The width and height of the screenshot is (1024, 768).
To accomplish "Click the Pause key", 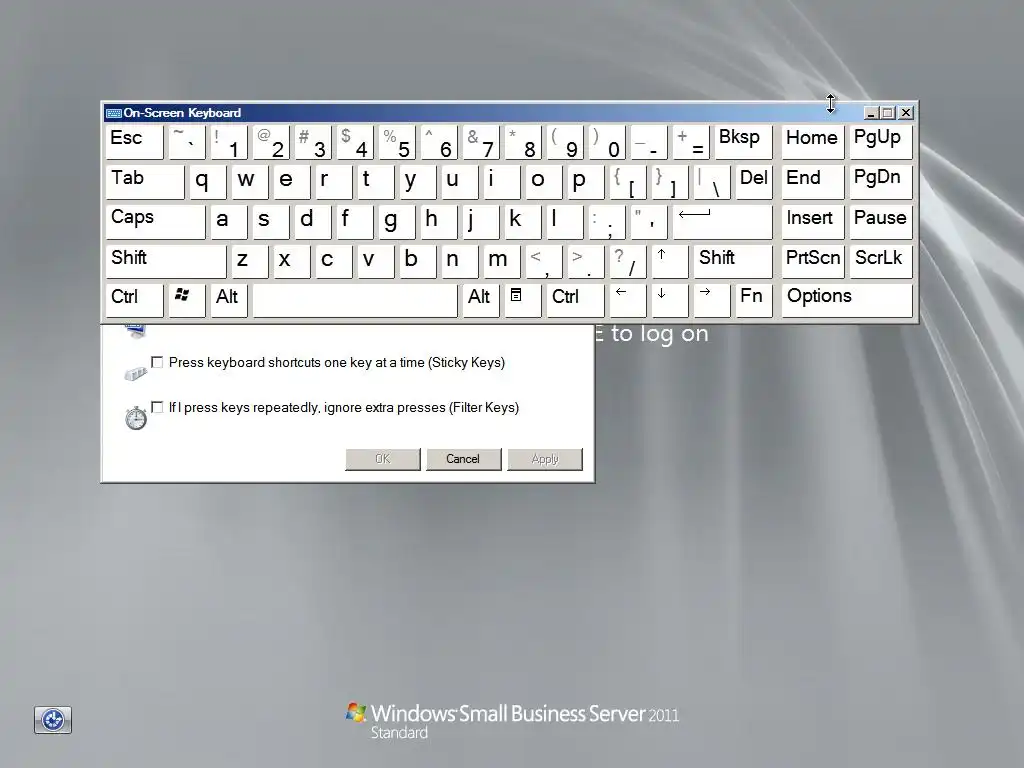I will pos(880,222).
